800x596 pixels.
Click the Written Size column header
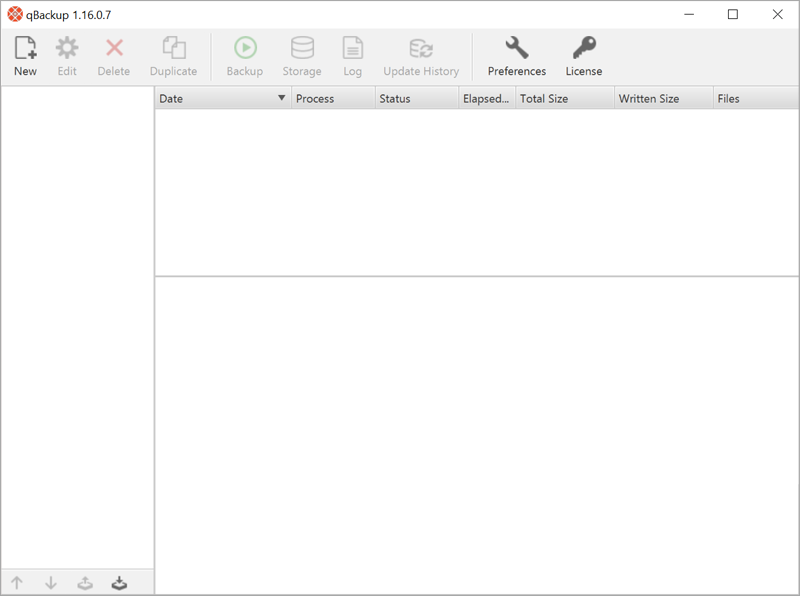click(664, 98)
